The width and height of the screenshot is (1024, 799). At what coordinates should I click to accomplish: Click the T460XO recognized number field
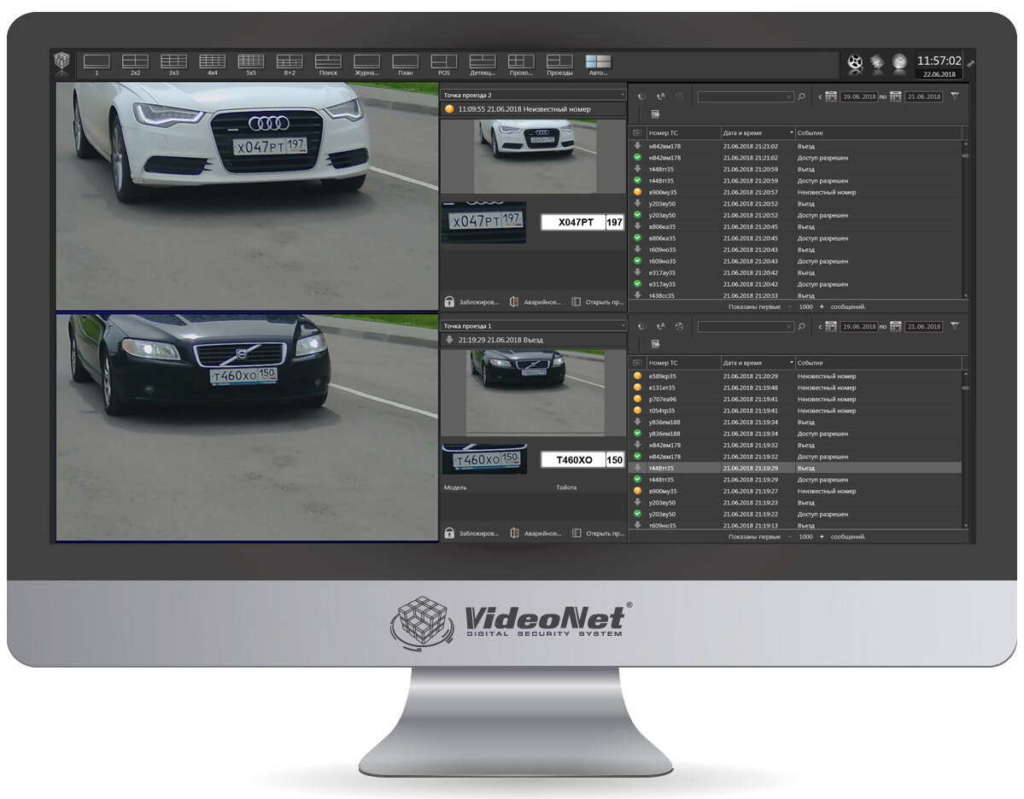573,460
